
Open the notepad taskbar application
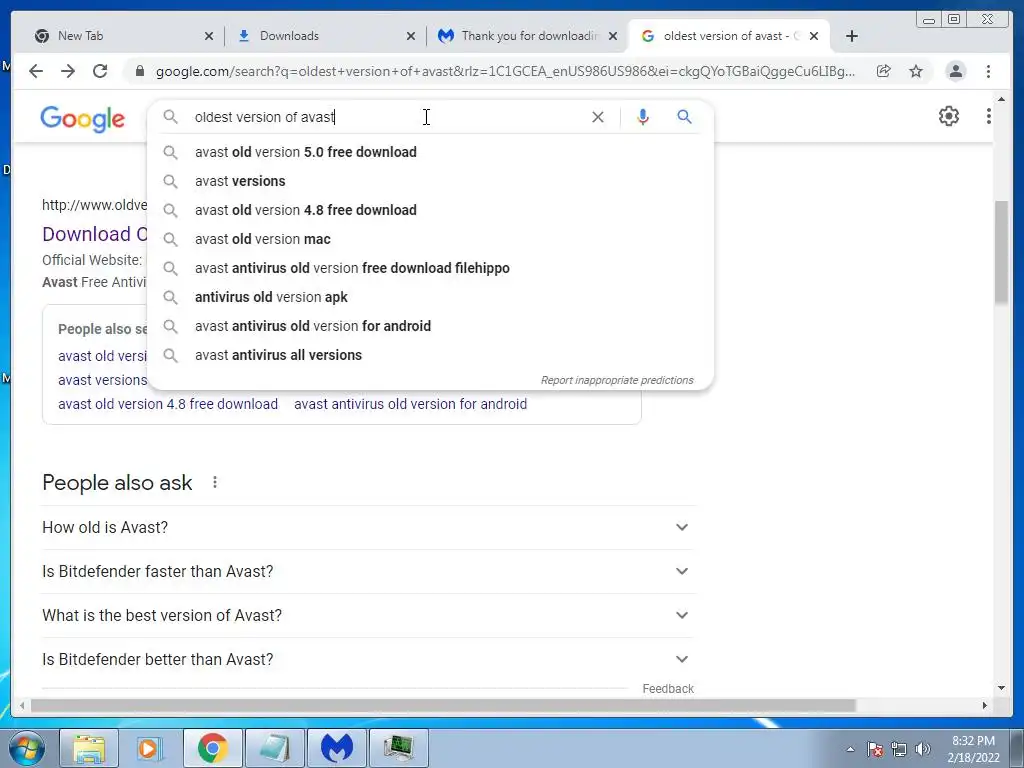point(275,748)
